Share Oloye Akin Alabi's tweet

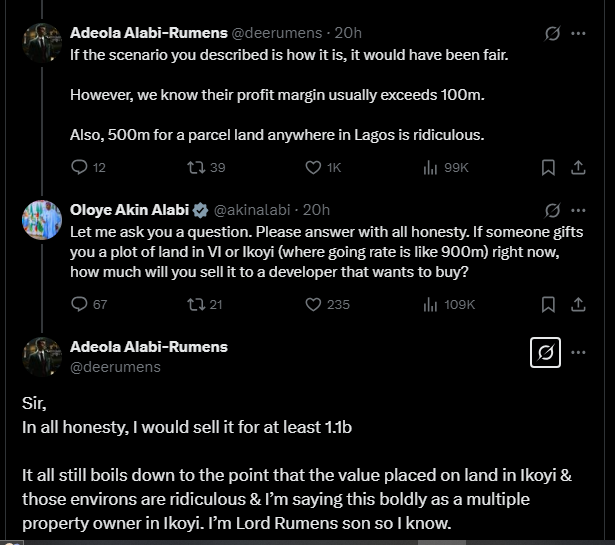[579, 304]
